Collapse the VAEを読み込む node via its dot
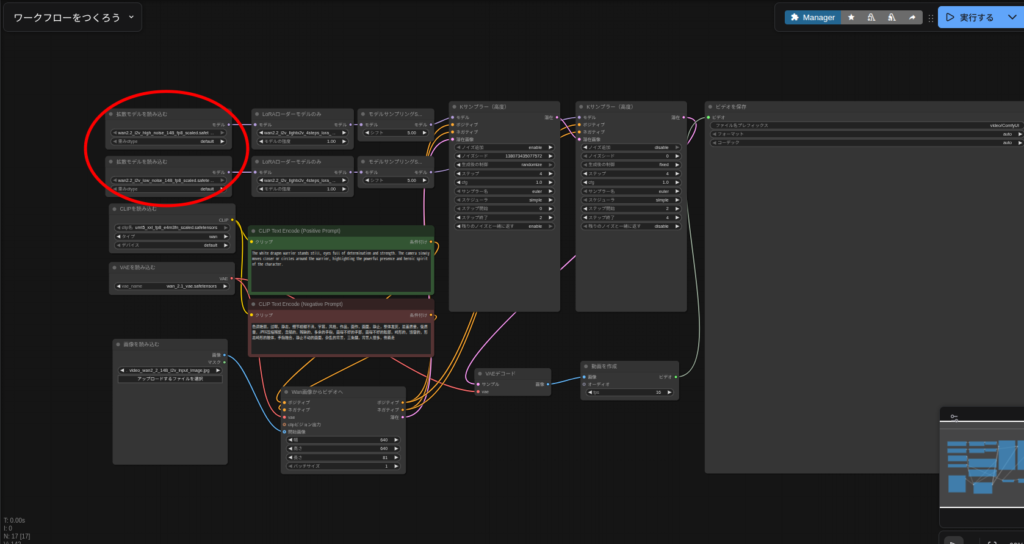This screenshot has width=1024, height=544. click(x=114, y=268)
